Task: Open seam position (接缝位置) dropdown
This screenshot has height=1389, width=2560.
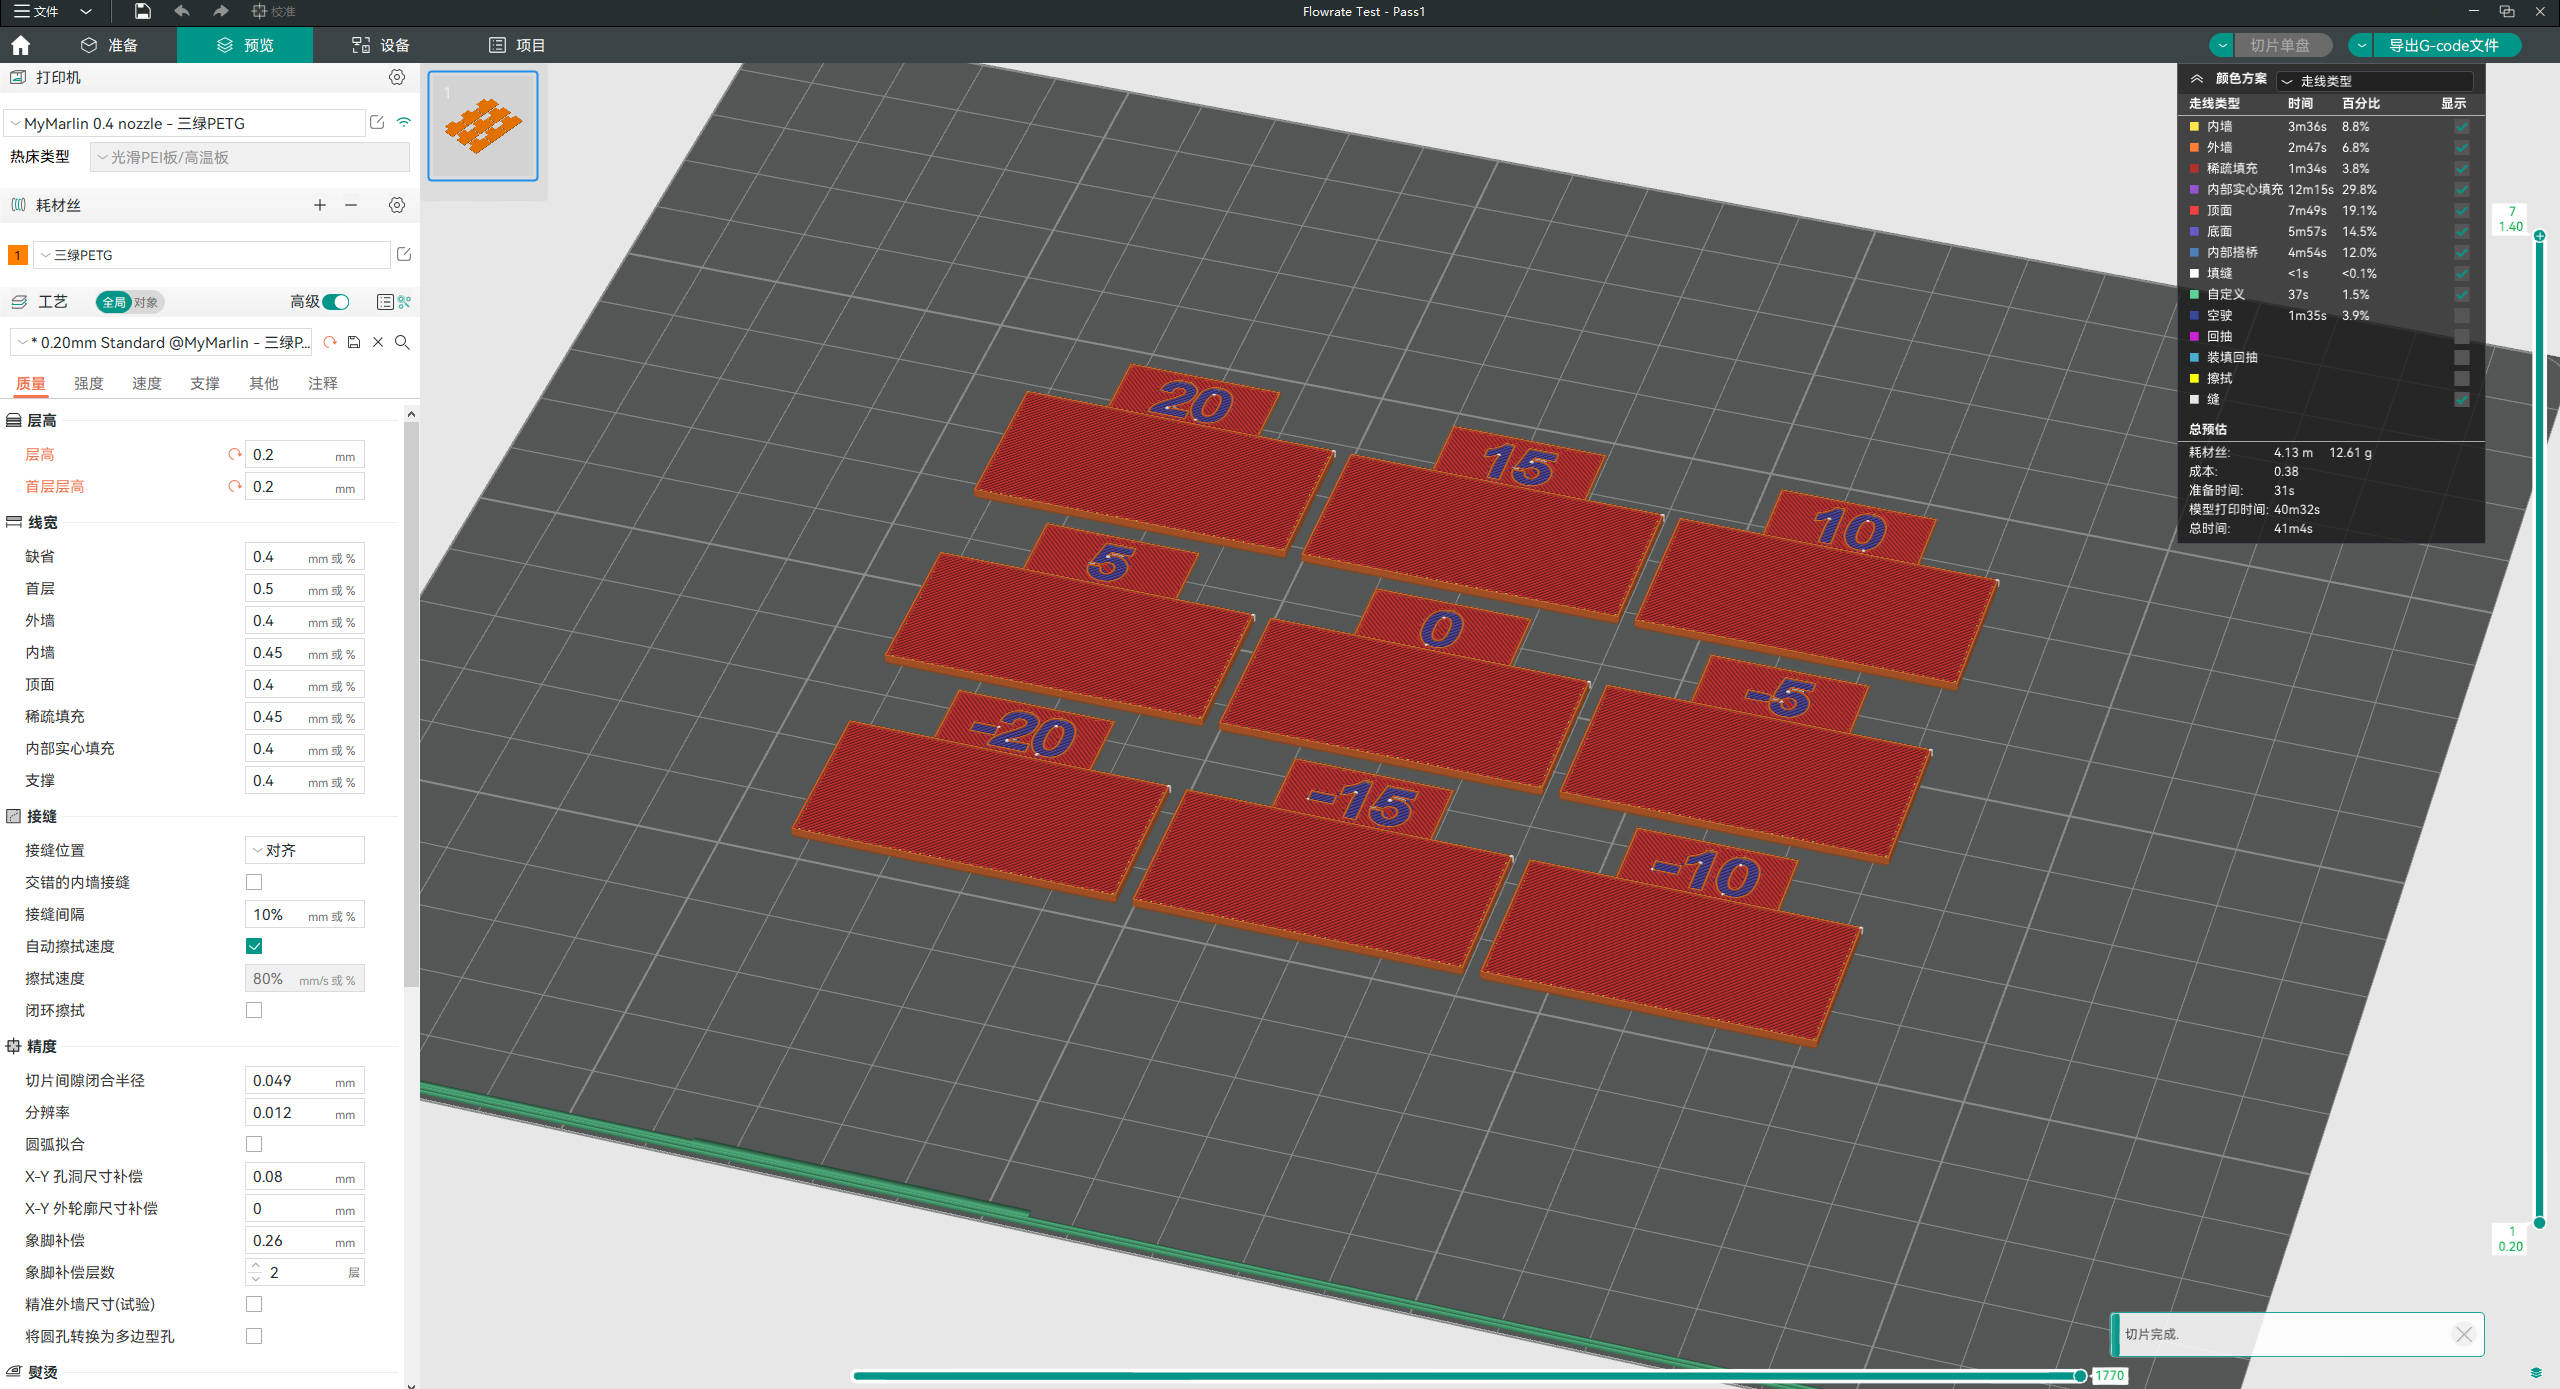Action: coord(305,850)
